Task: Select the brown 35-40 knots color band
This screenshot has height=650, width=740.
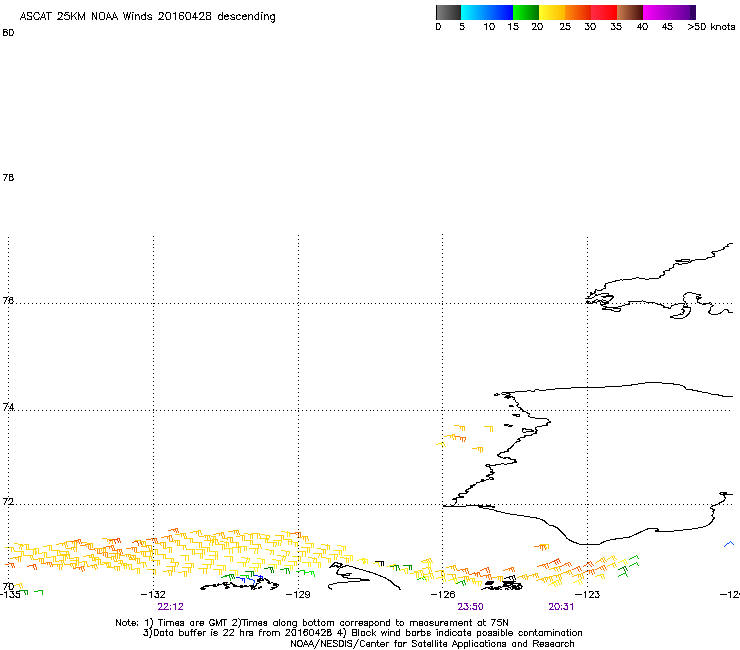Action: click(630, 12)
